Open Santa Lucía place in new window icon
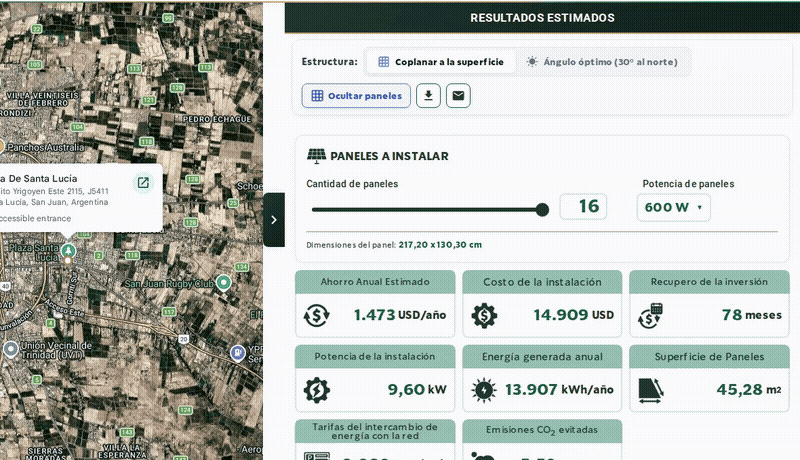 (x=143, y=183)
